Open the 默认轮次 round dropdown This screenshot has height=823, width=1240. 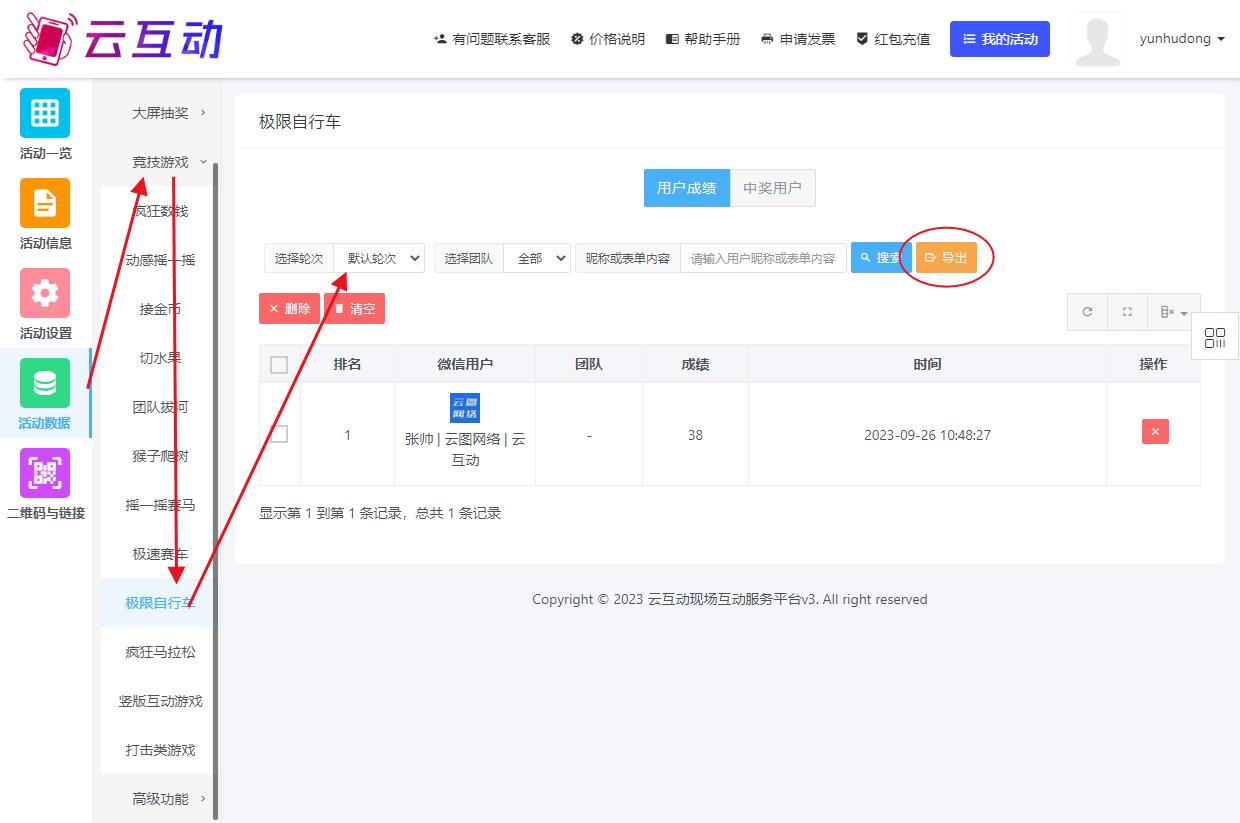379,258
